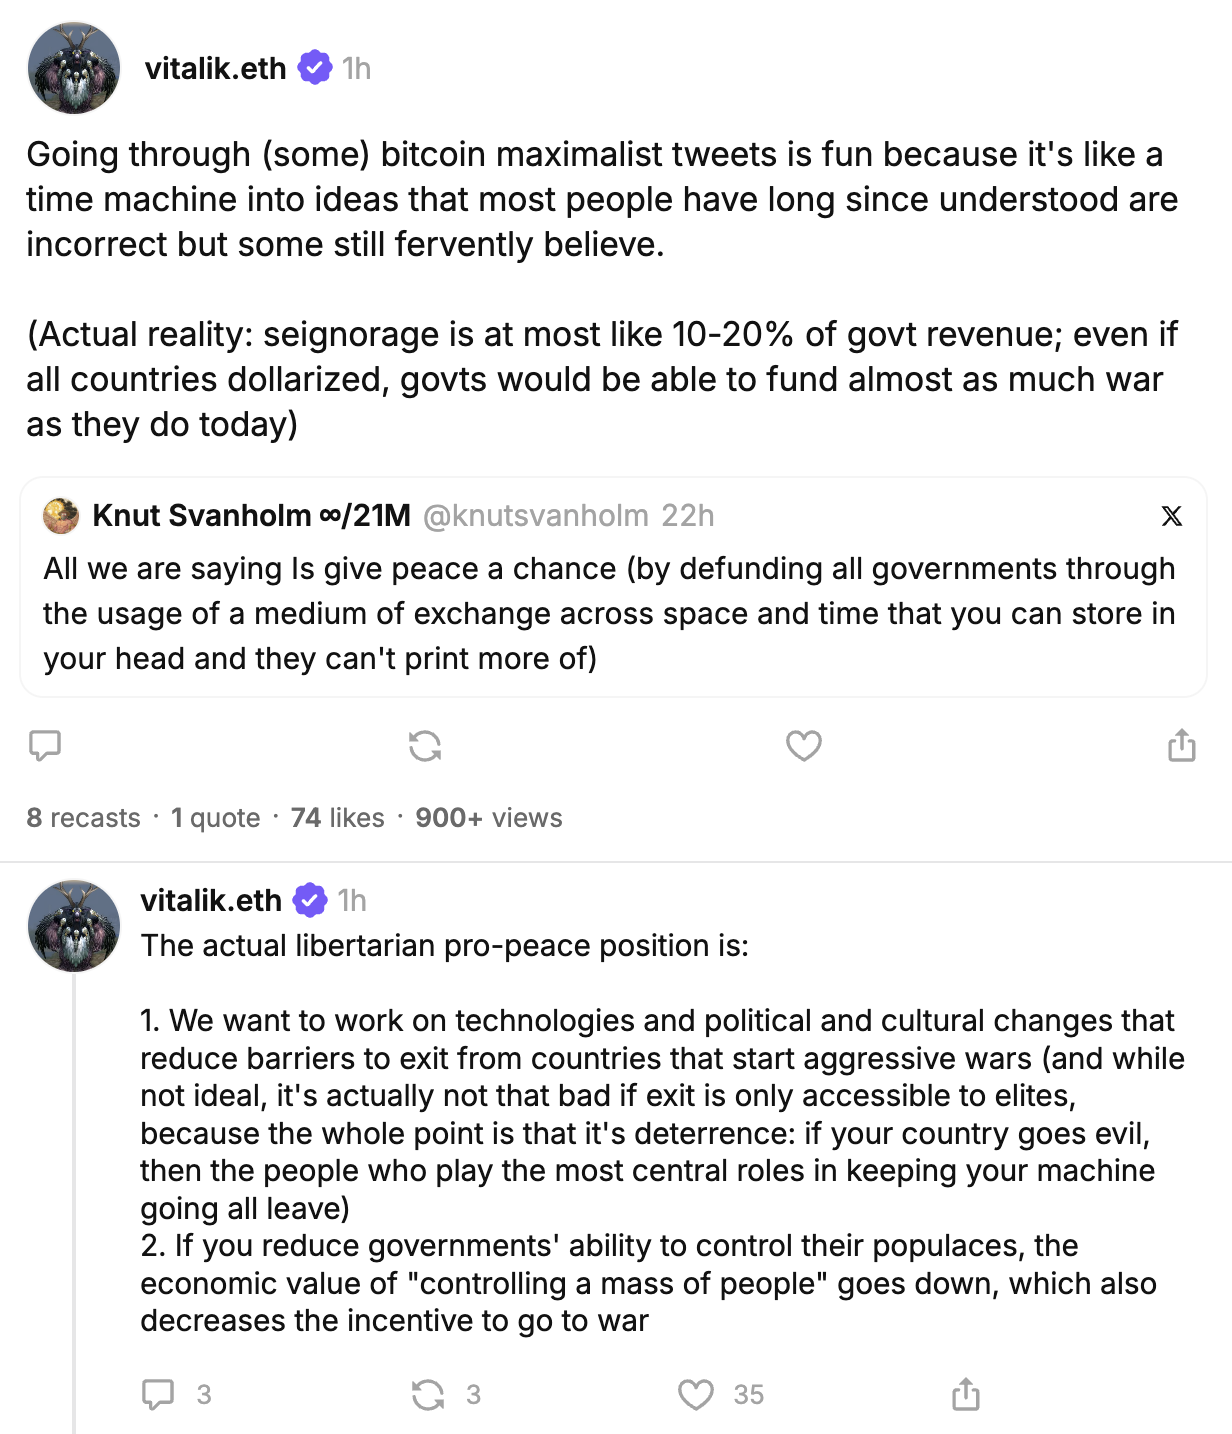Share the libertarian pro-peace reply

pyautogui.click(x=966, y=1394)
